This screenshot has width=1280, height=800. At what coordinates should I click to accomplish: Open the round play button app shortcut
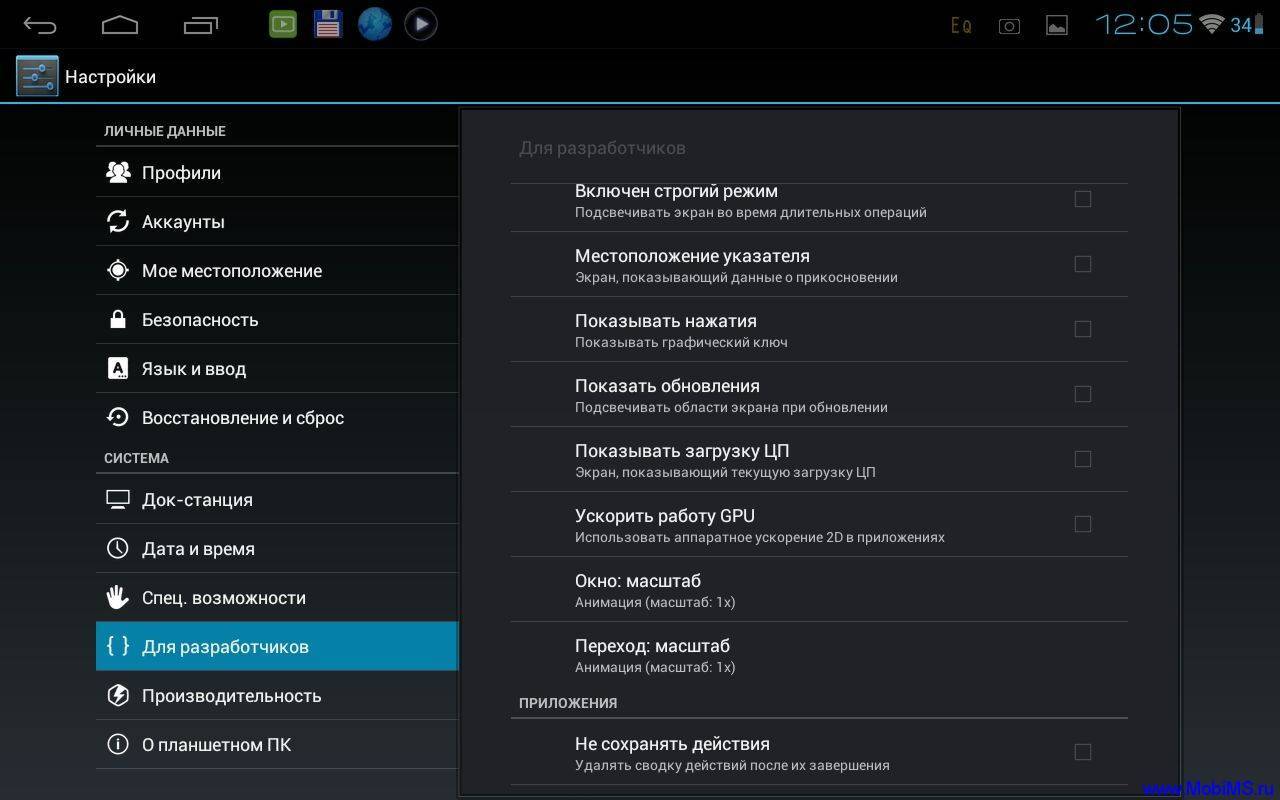coord(421,24)
